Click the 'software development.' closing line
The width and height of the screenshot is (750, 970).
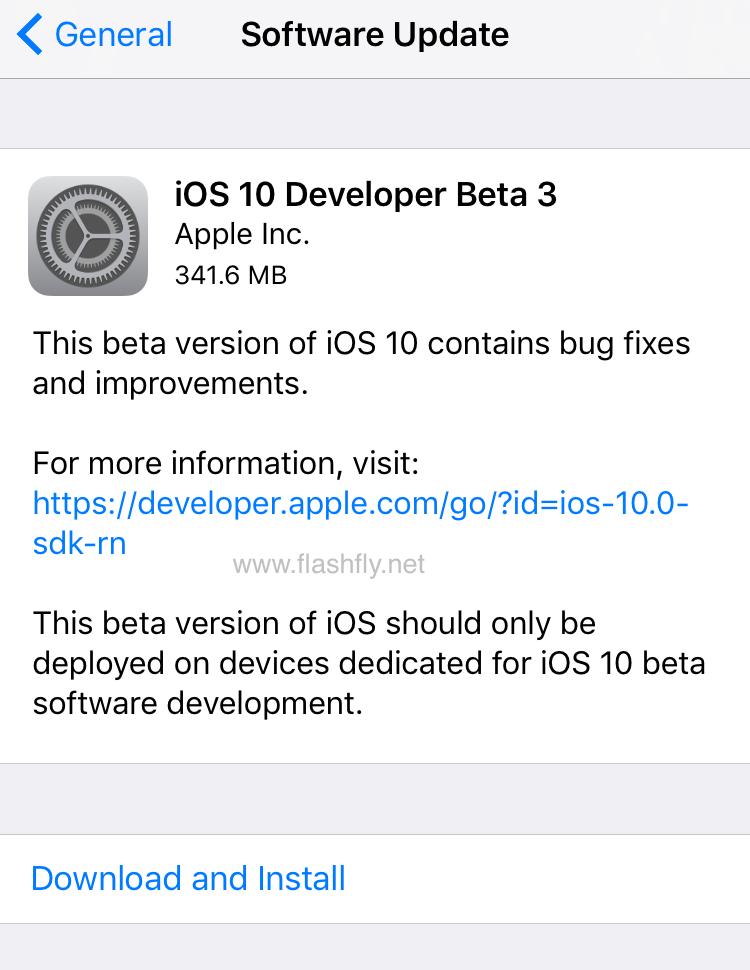(196, 703)
